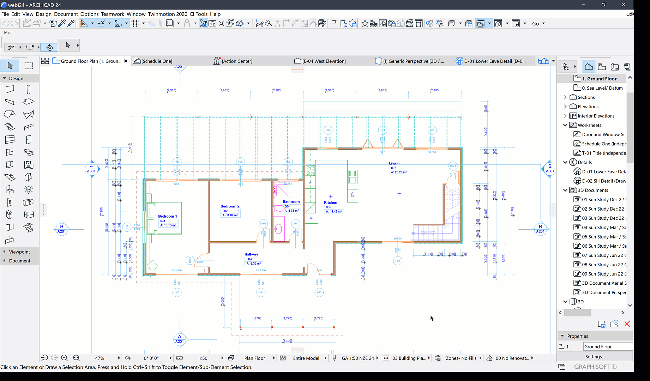
Task: Click the Pick Up Parameters eyedropper icon
Action: tap(62, 24)
